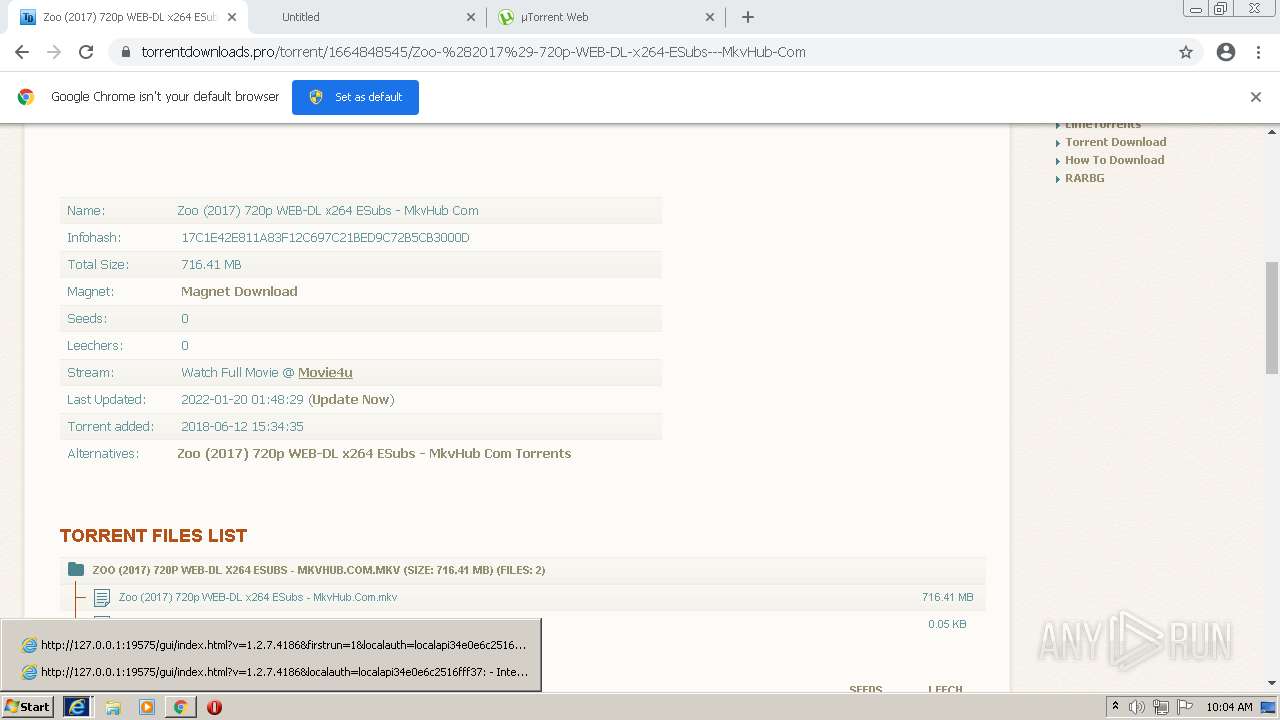Open the Windows Start menu

pos(28,706)
